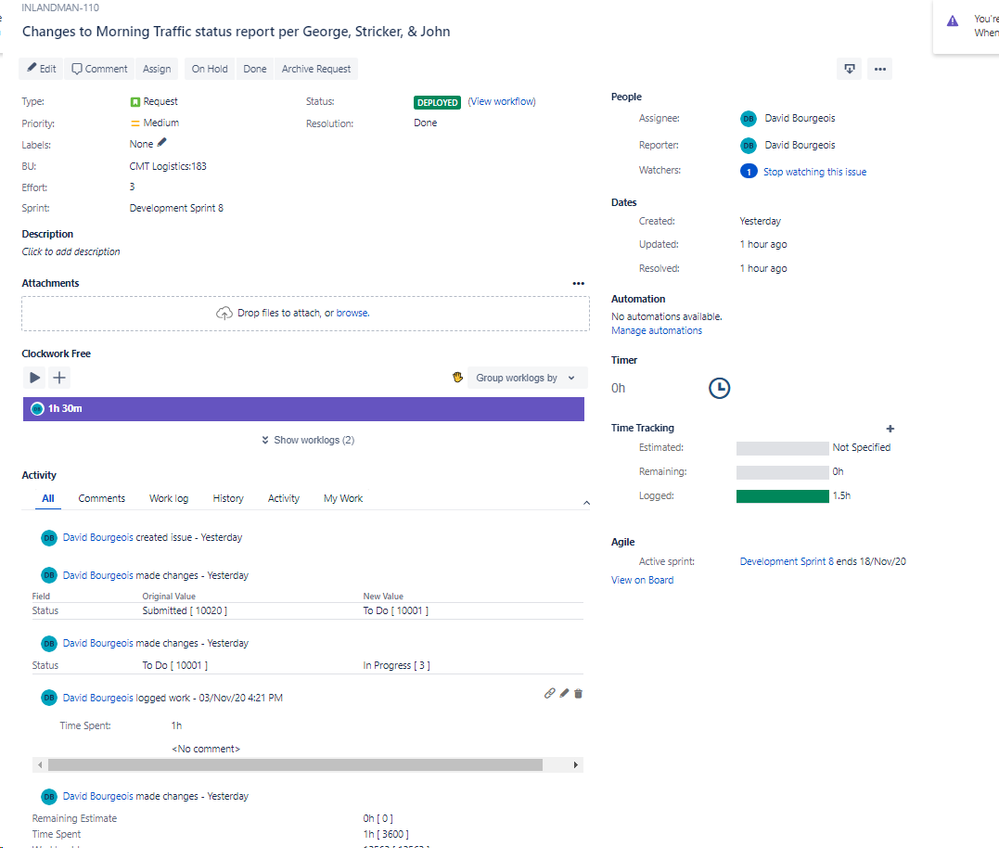Viewport: 999px width, 848px height.
Task: Click the feedback presentation icon button
Action: pos(849,69)
